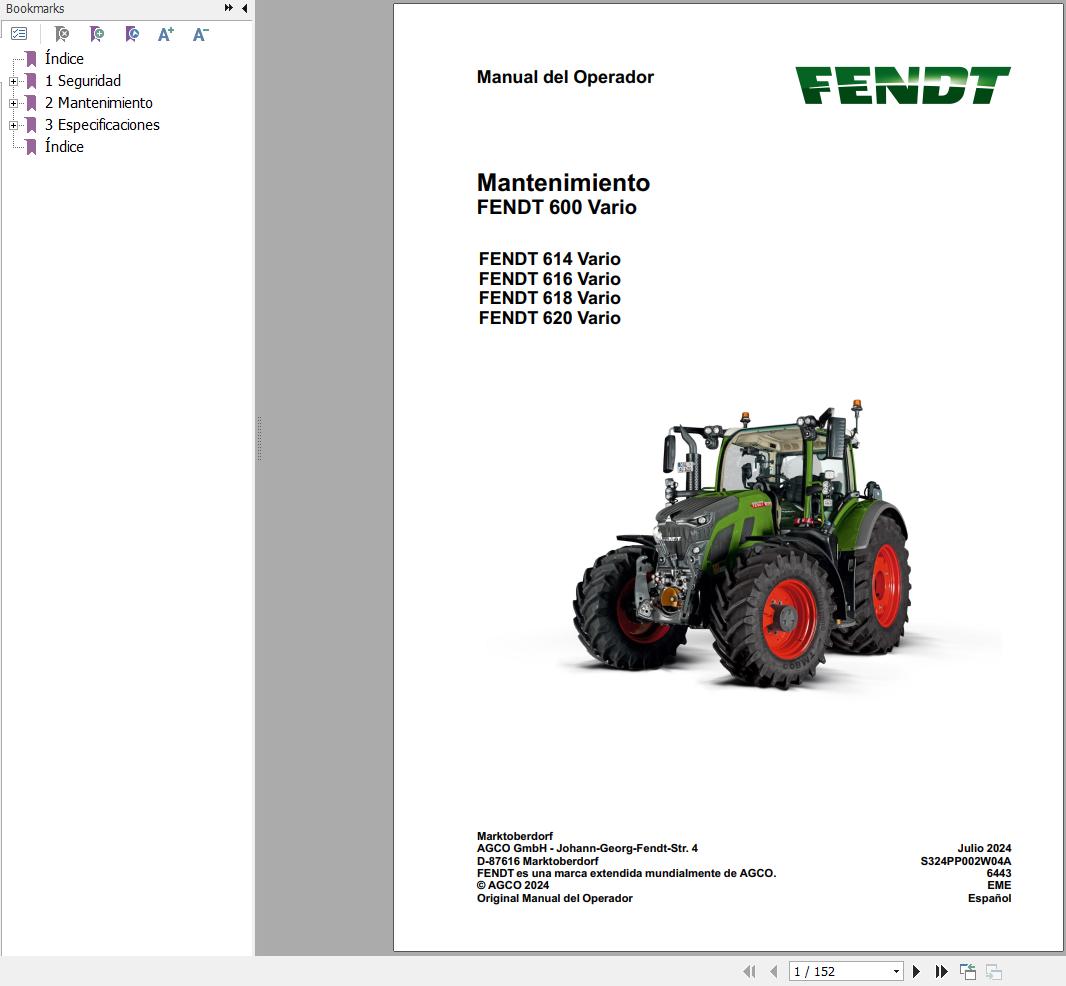This screenshot has height=986, width=1066.
Task: Click document code S324PP002W04A
Action: pos(965,861)
